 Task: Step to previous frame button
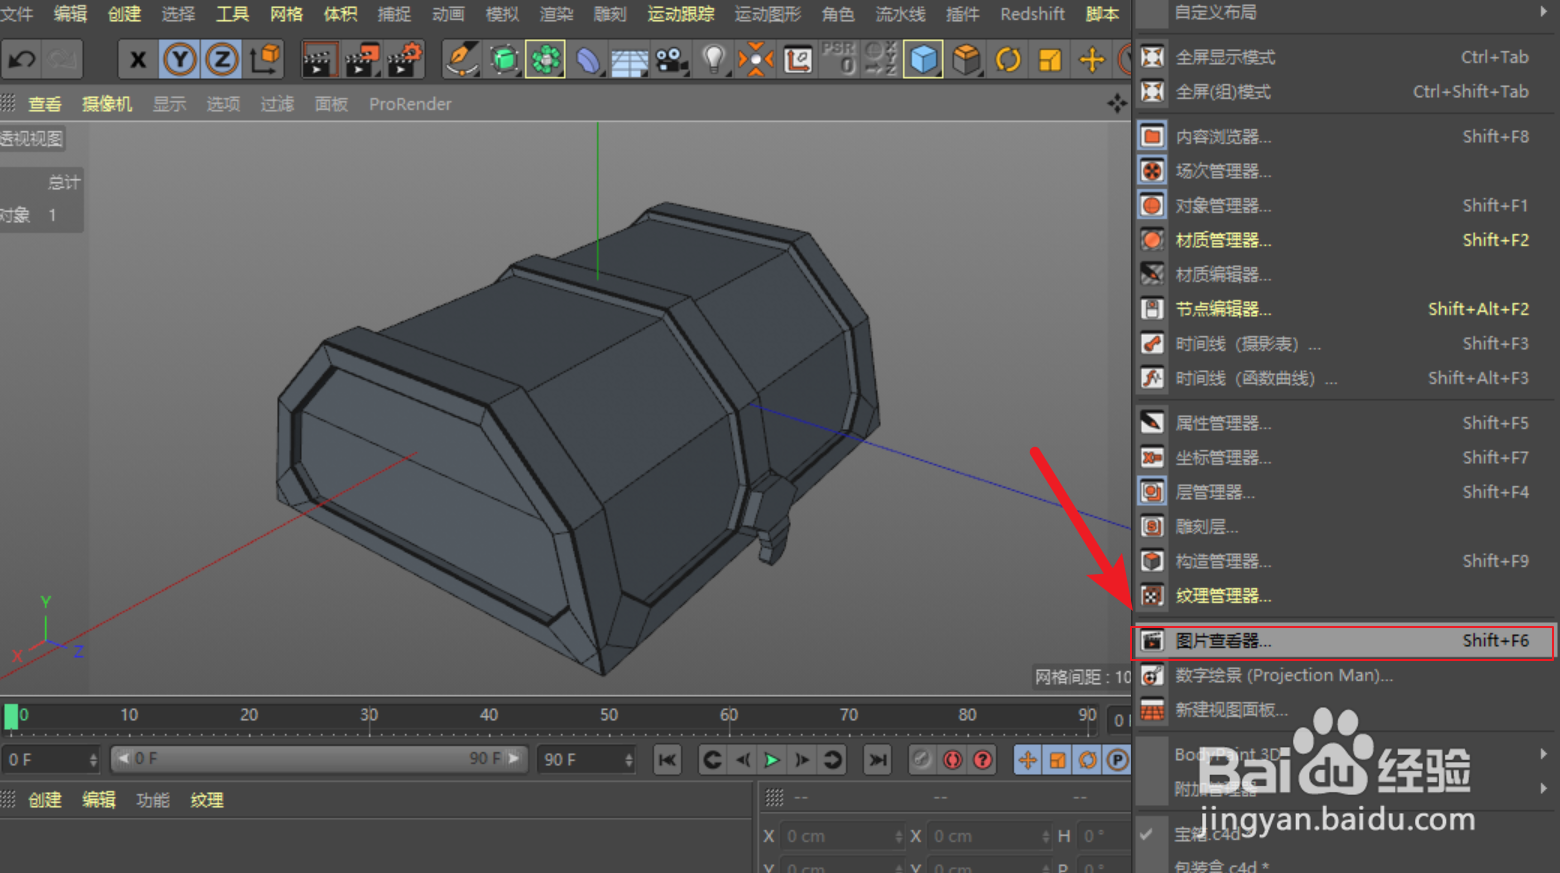(742, 760)
